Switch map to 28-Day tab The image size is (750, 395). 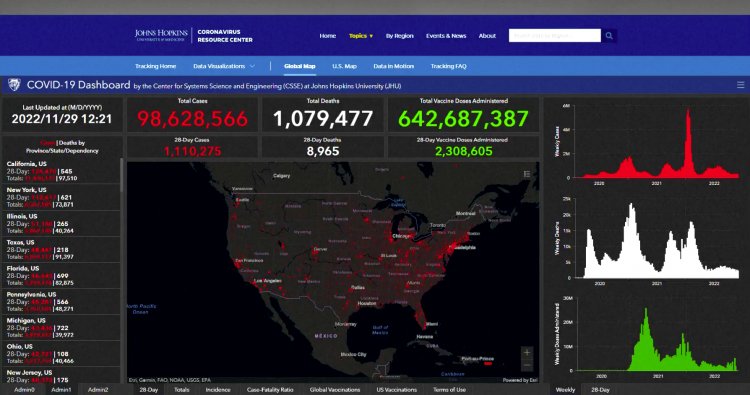click(149, 390)
